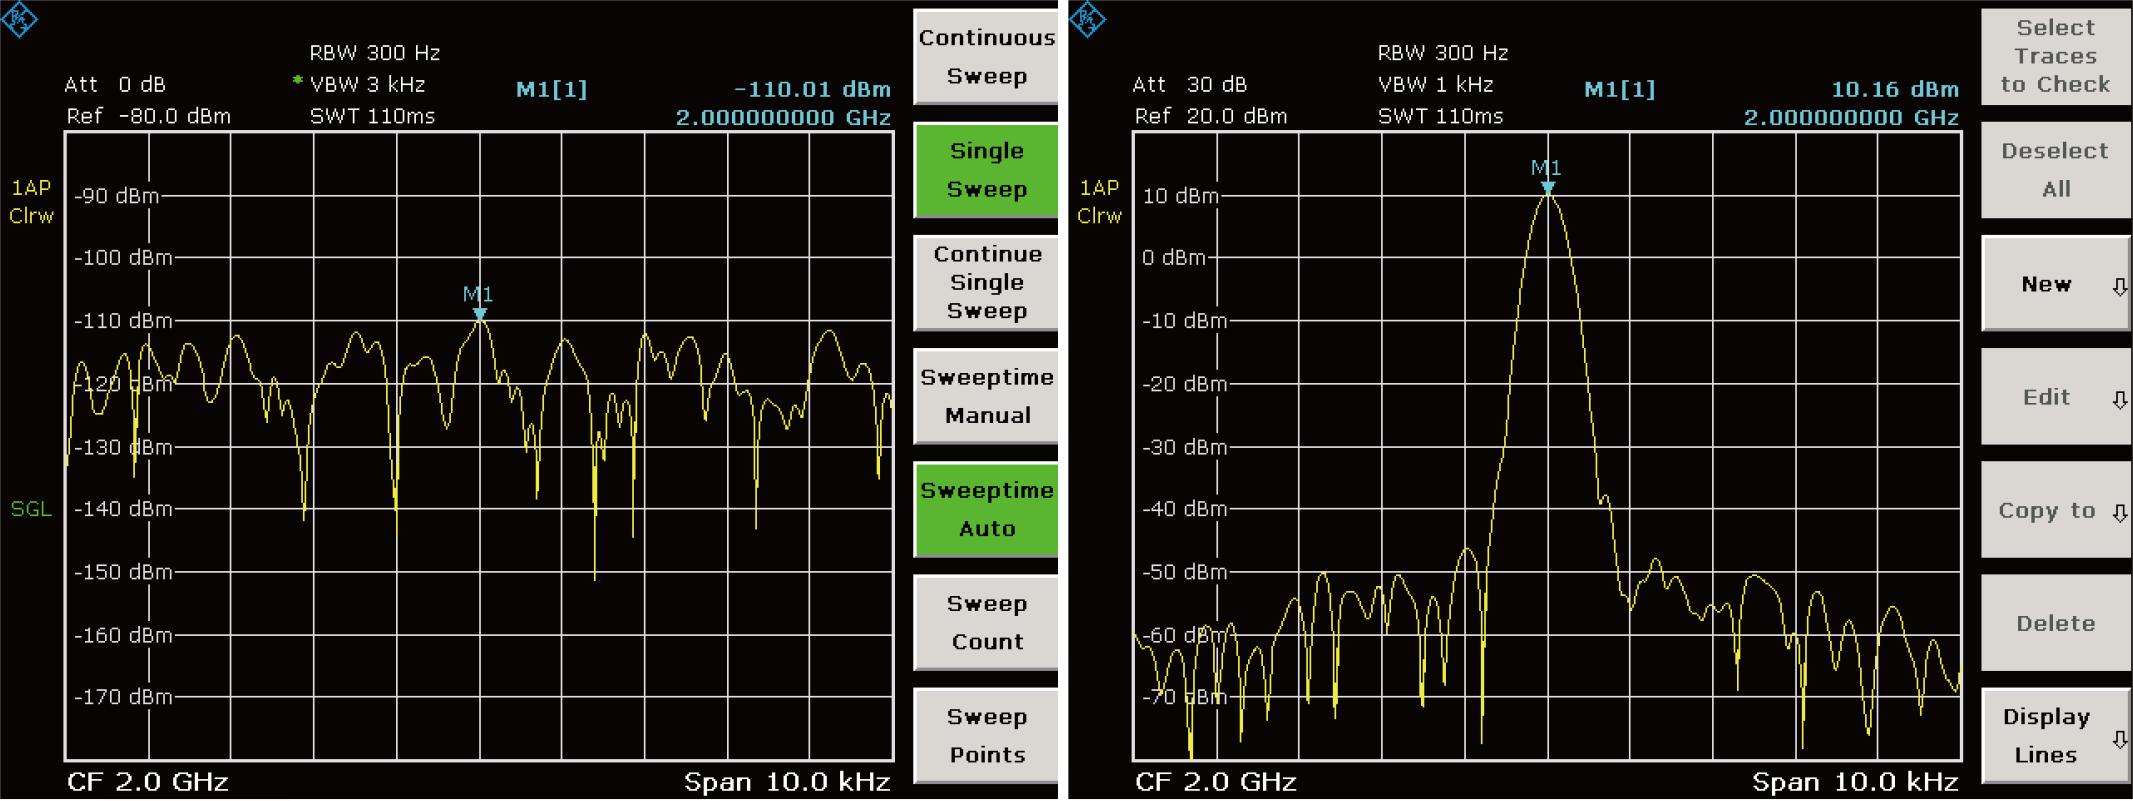The width and height of the screenshot is (2133, 801).
Task: Click the M1 marker triangle at the 10 dBm peak
Action: [x=1547, y=187]
